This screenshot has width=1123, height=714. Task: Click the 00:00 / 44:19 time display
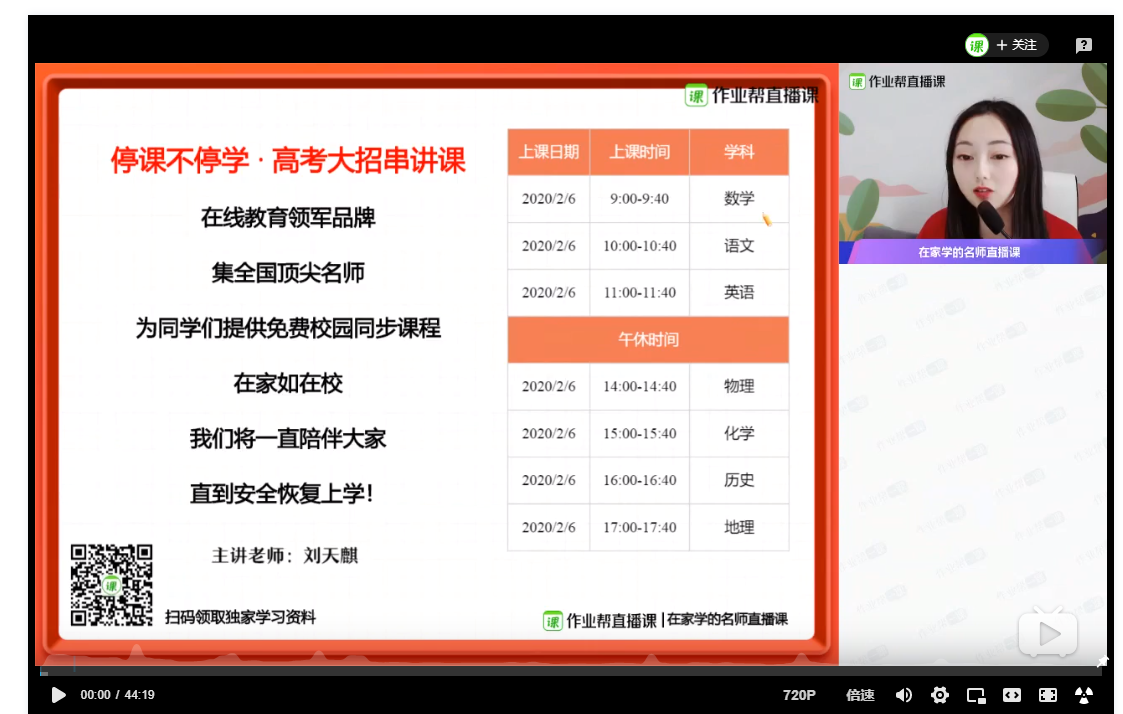coord(117,695)
